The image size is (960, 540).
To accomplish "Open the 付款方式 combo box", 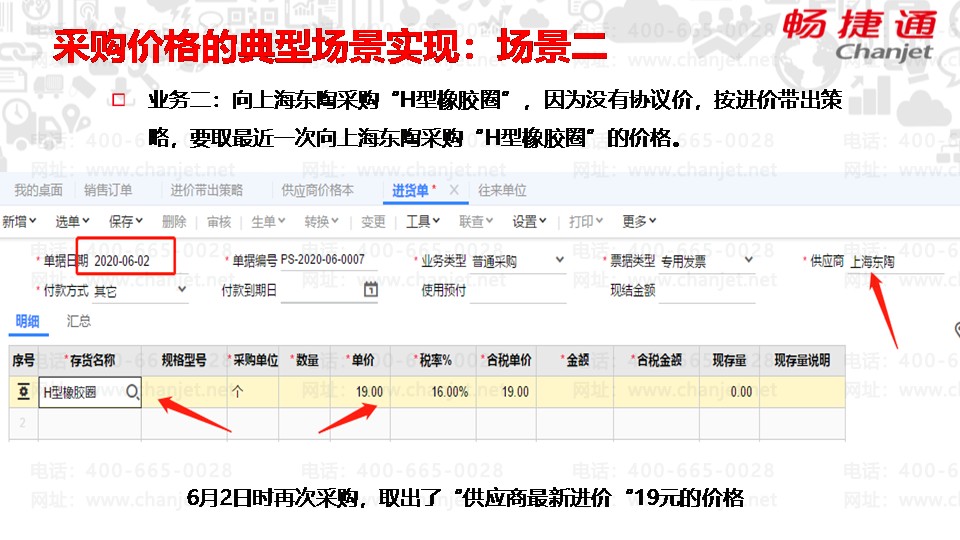I will pyautogui.click(x=140, y=291).
